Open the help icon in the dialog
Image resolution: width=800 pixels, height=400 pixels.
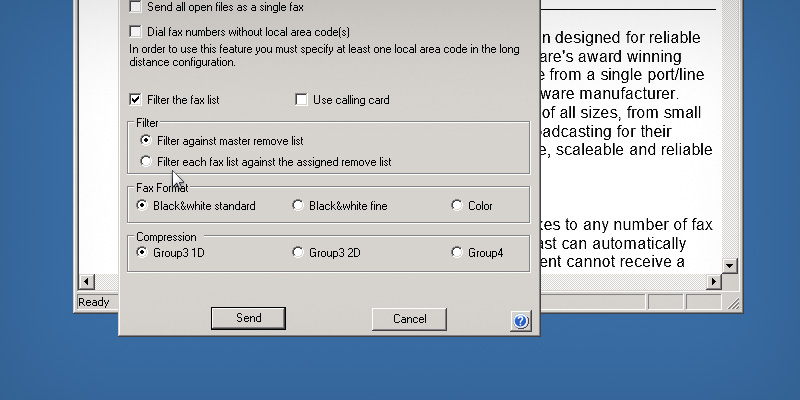(x=520, y=320)
